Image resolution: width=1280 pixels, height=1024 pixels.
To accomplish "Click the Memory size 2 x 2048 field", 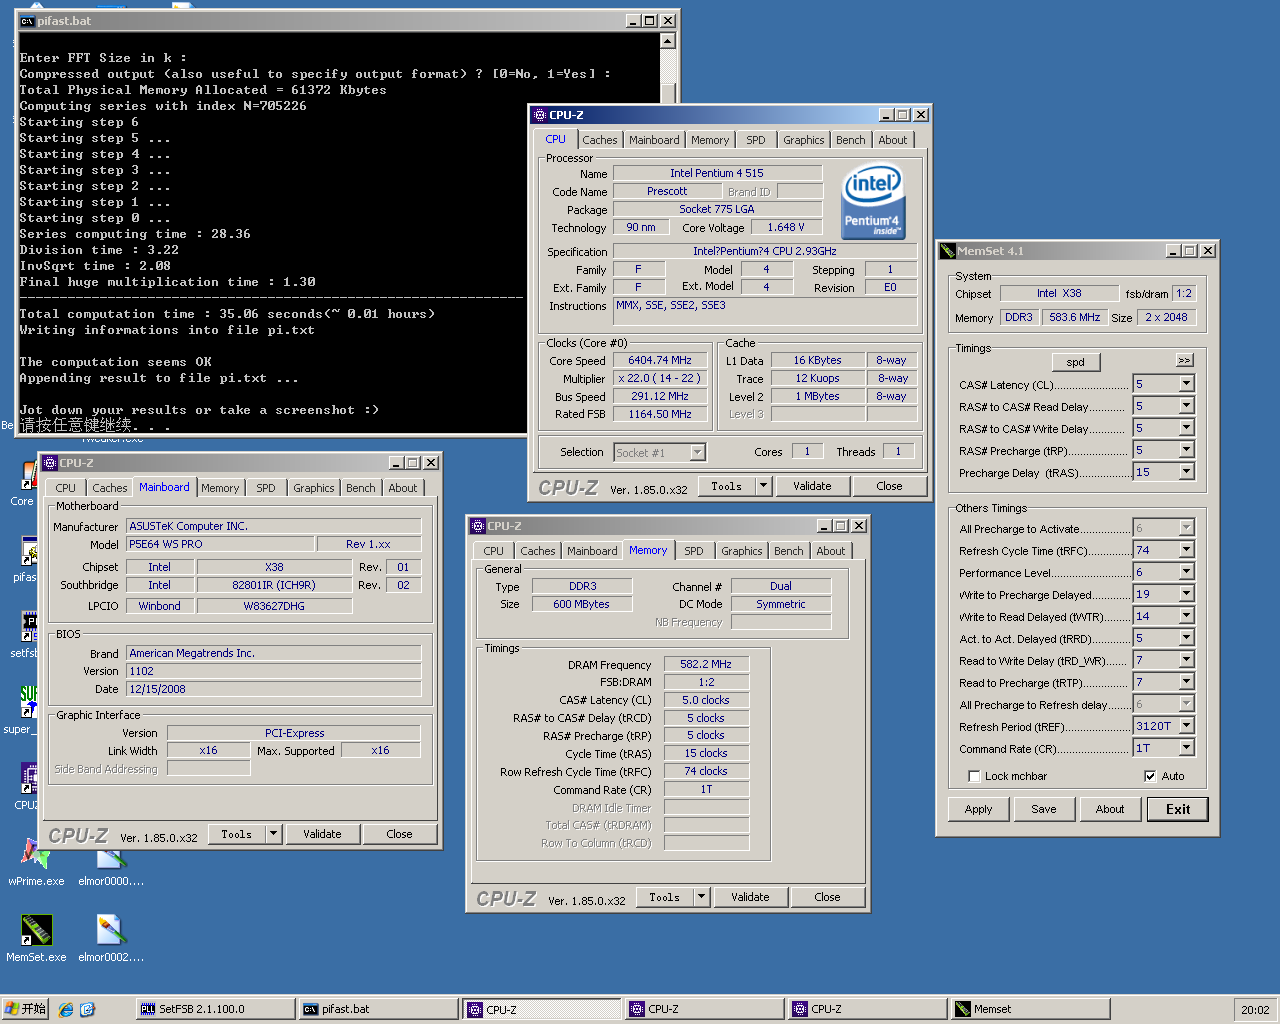I will [1166, 317].
